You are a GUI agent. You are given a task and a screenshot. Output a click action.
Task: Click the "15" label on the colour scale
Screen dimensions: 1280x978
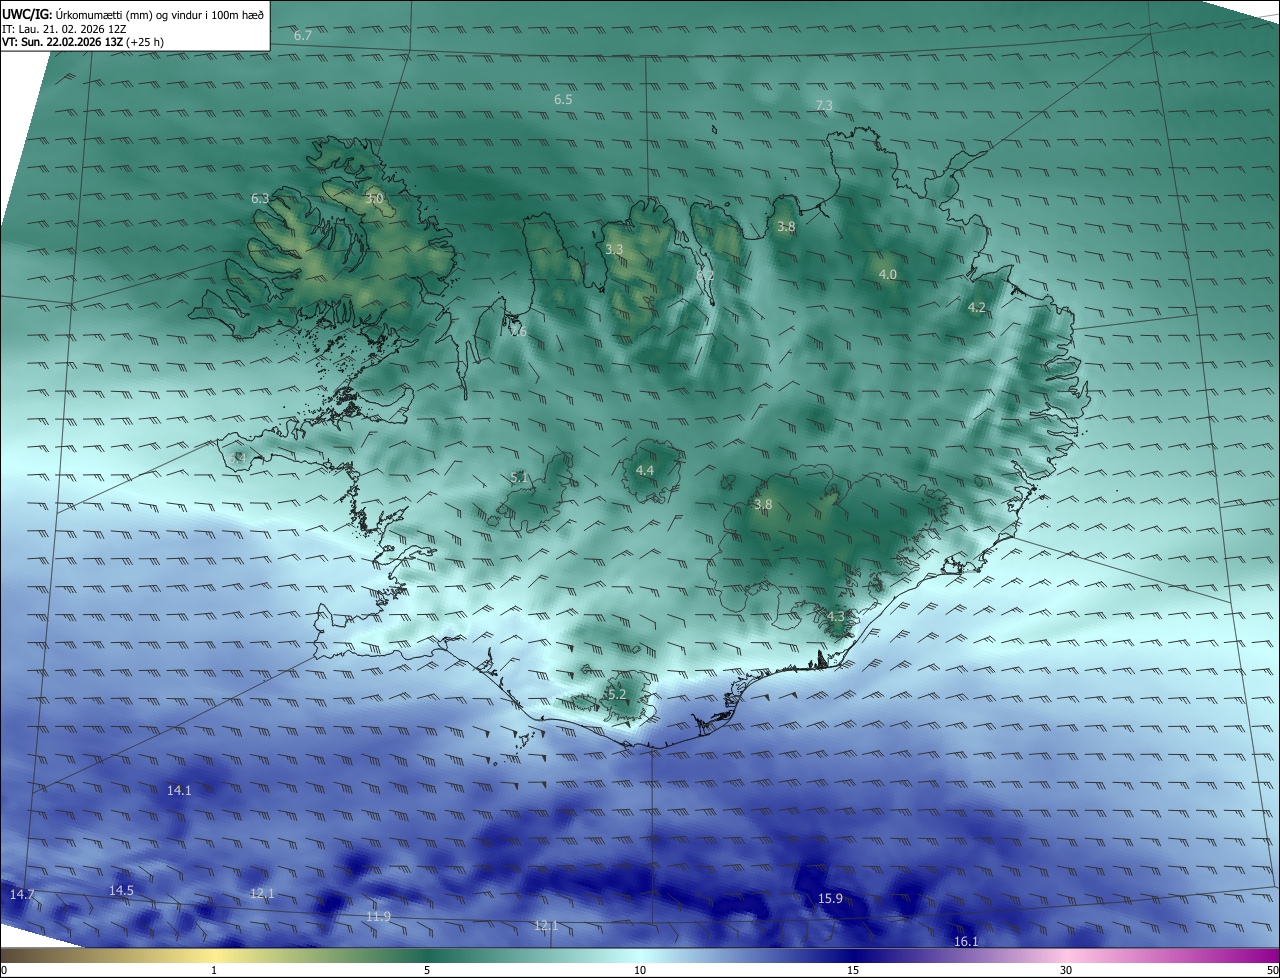click(x=853, y=970)
